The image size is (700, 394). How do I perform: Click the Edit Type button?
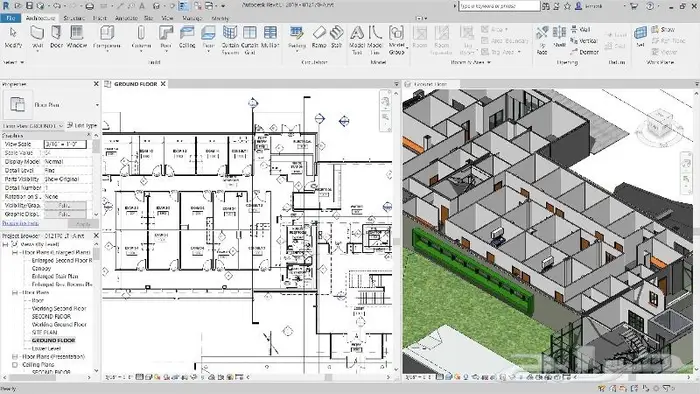(82, 125)
